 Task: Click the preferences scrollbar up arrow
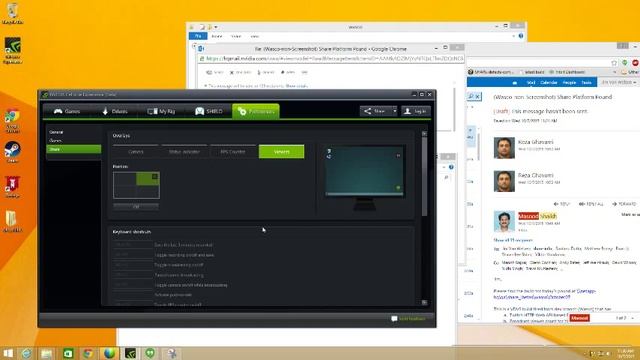pyautogui.click(x=424, y=133)
